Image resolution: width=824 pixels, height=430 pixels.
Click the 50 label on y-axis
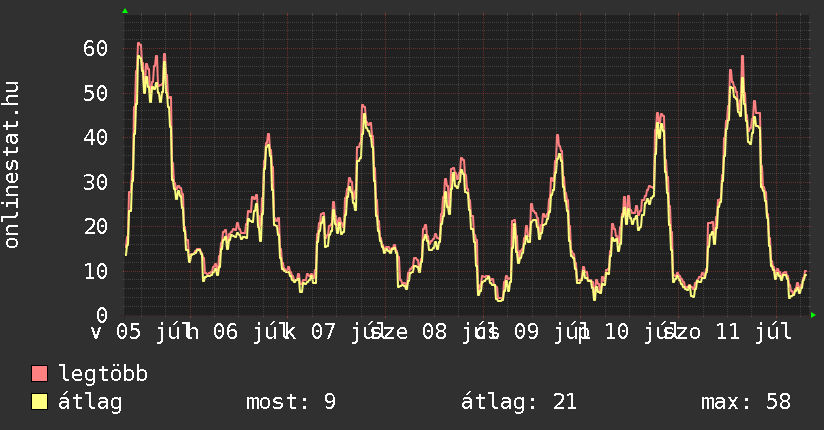95,93
